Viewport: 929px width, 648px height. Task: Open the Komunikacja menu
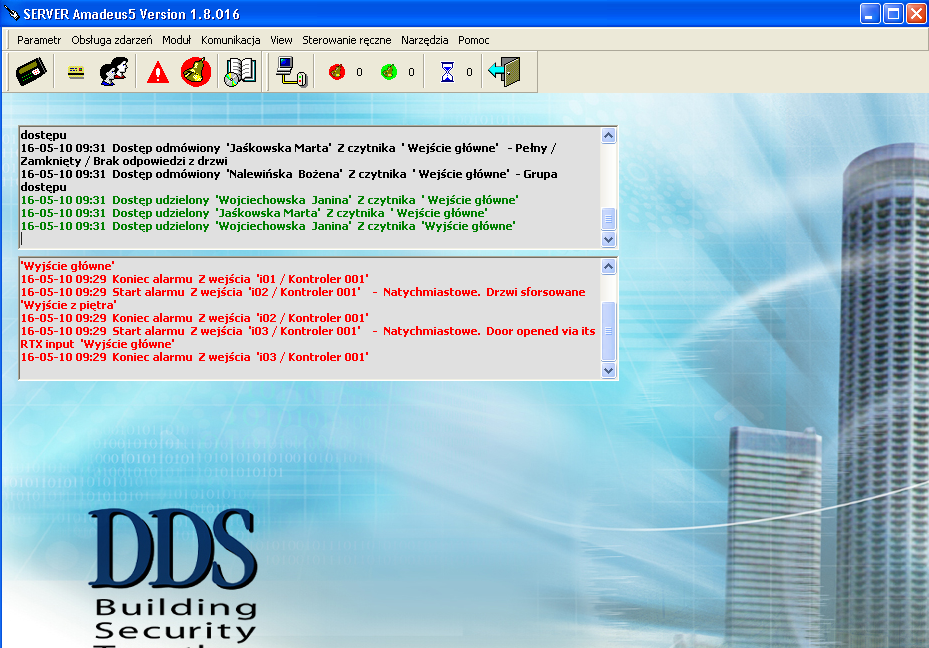[230, 40]
